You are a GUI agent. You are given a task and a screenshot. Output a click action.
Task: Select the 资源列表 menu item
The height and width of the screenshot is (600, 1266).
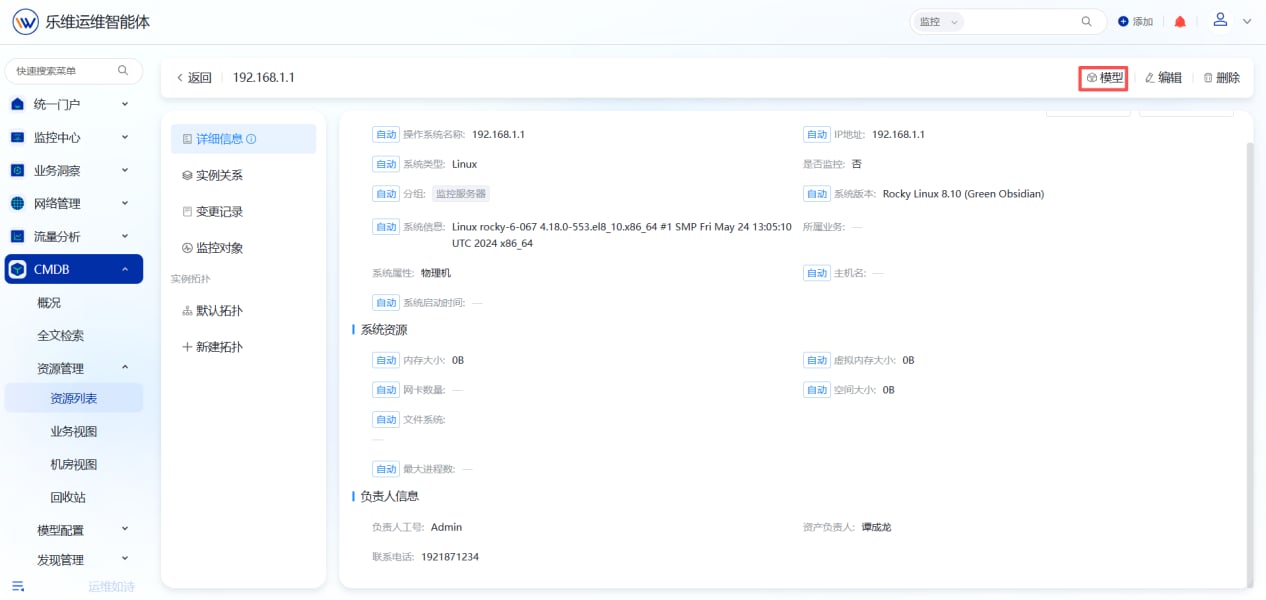(x=74, y=398)
